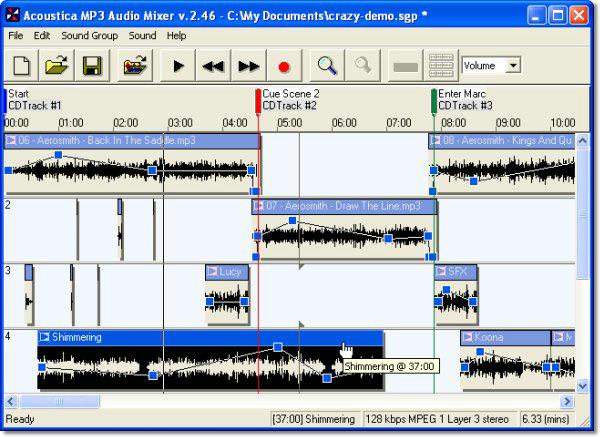The width and height of the screenshot is (600, 437).
Task: Click the 'CD Track #1' label
Action: (35, 106)
